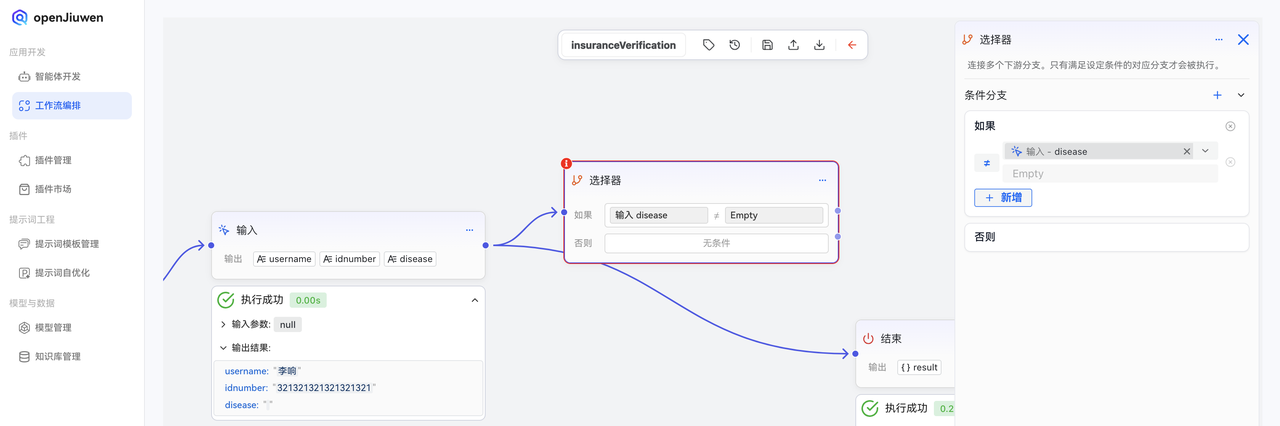Click the result output tag on 结束 node

click(x=919, y=367)
